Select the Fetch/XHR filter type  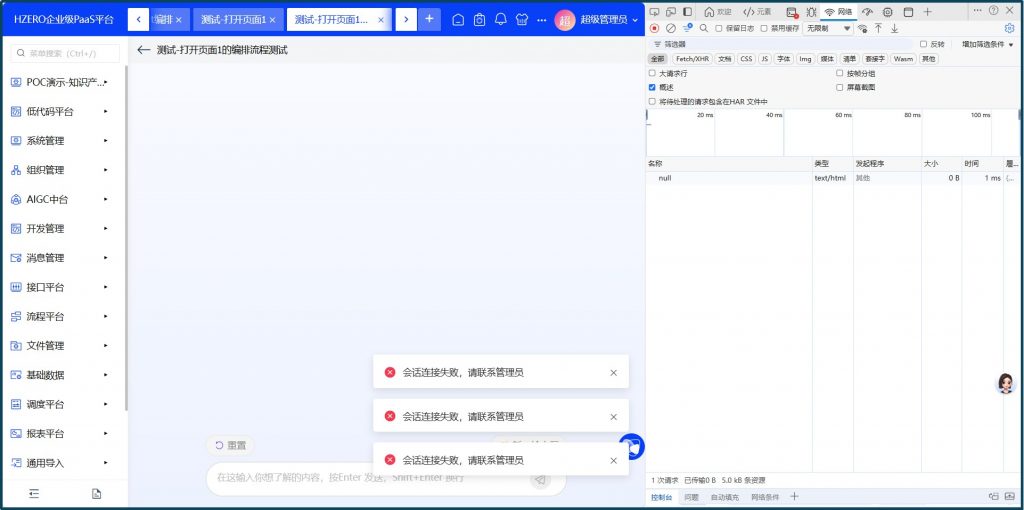point(692,59)
